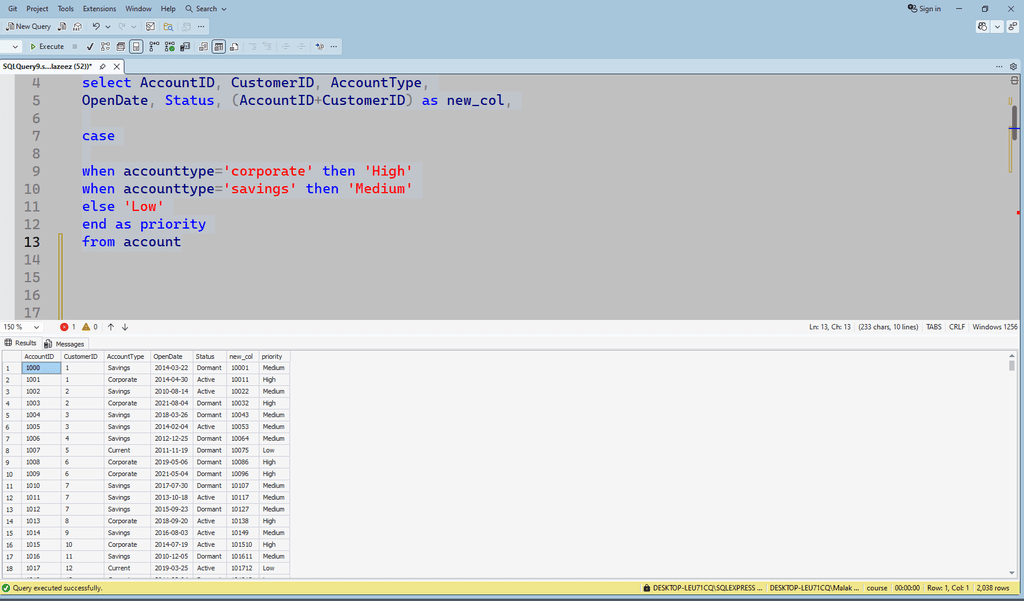Toggle the Results to Grid option
This screenshot has height=601, width=1024.
[219, 46]
